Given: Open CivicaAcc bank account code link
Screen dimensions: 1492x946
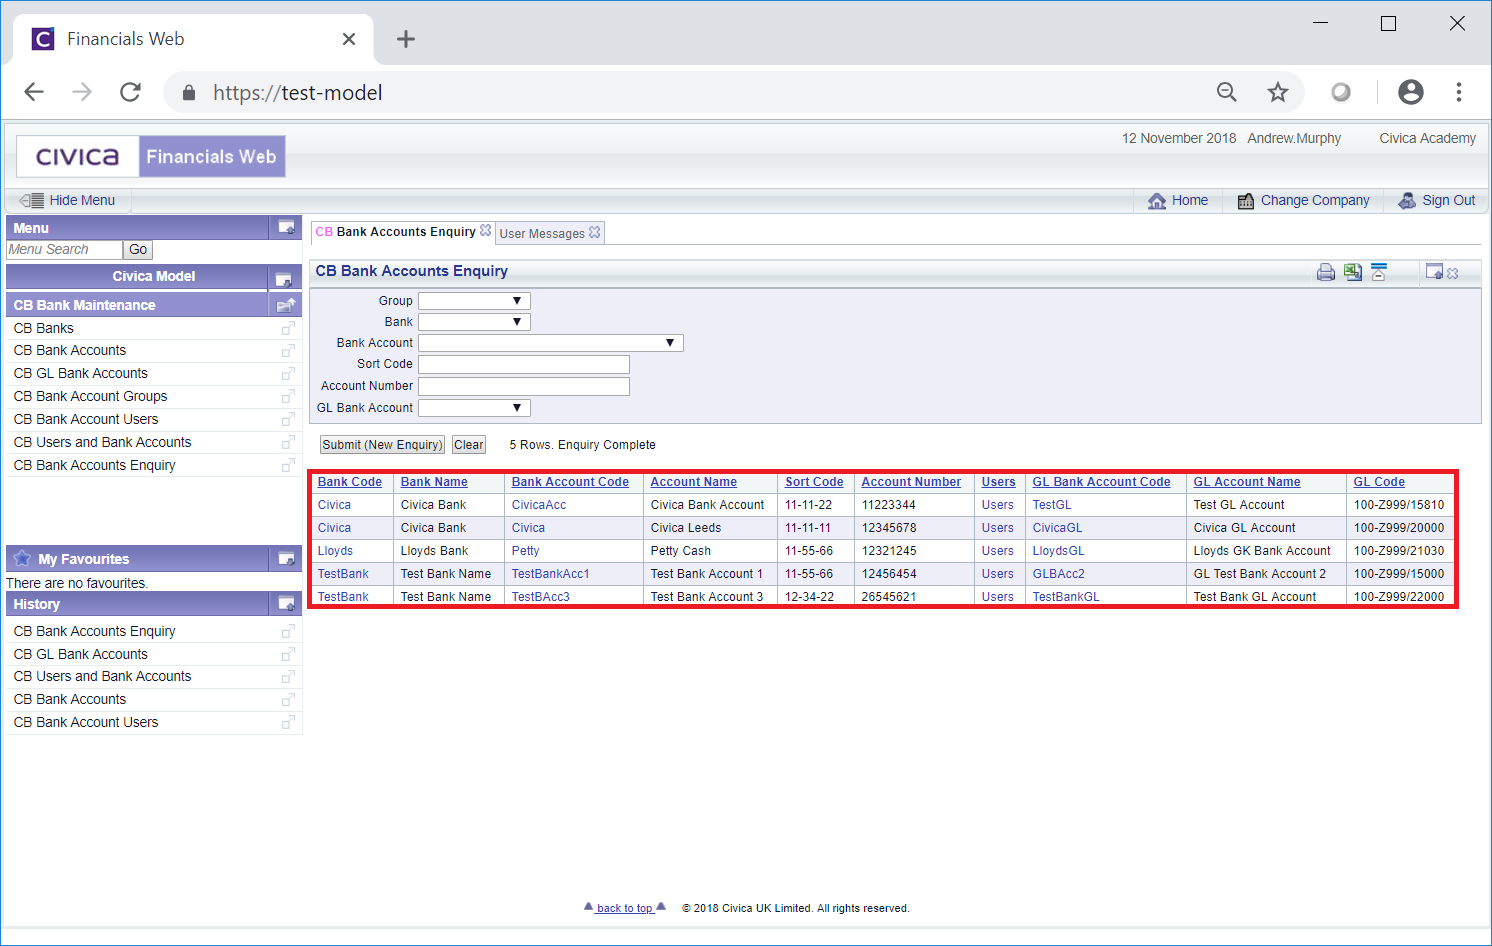Looking at the screenshot, I should click(x=539, y=505).
